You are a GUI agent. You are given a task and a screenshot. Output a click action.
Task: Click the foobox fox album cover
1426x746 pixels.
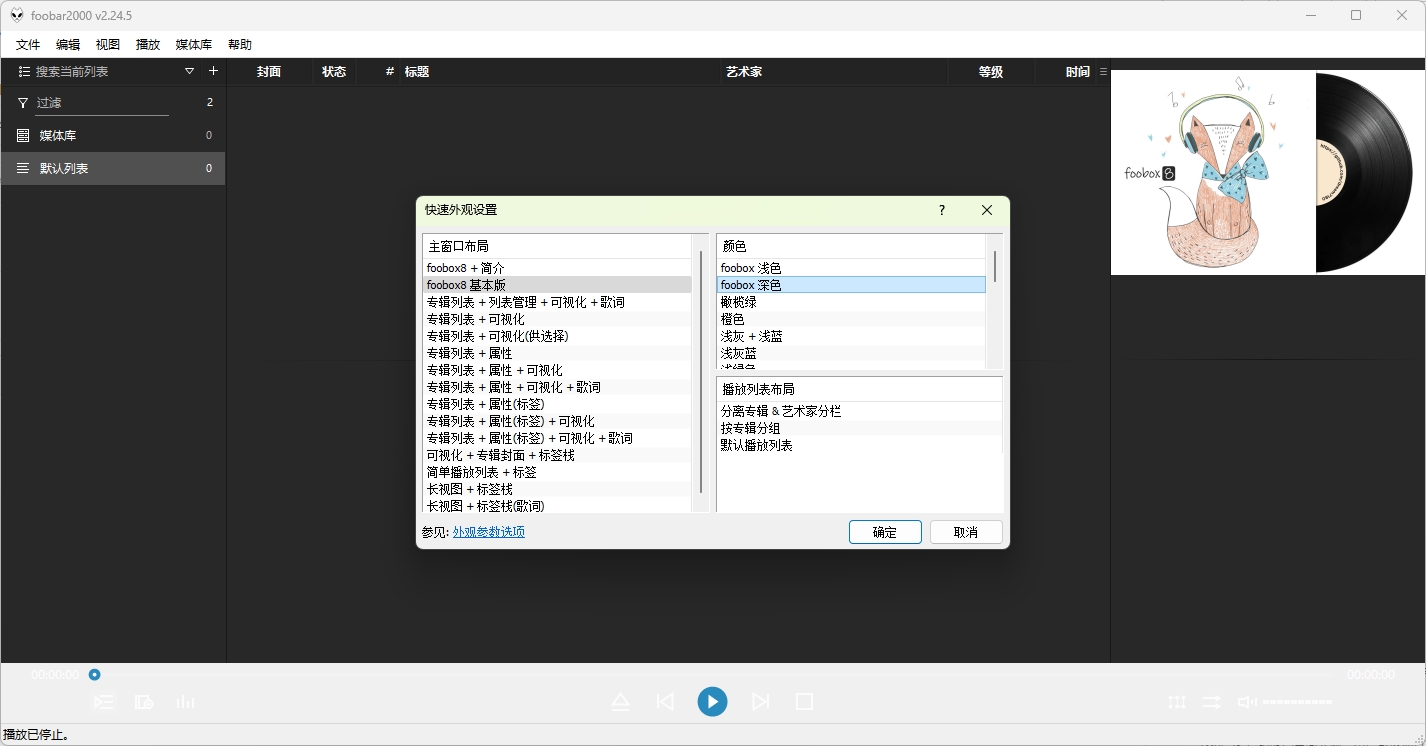pyautogui.click(x=1212, y=172)
